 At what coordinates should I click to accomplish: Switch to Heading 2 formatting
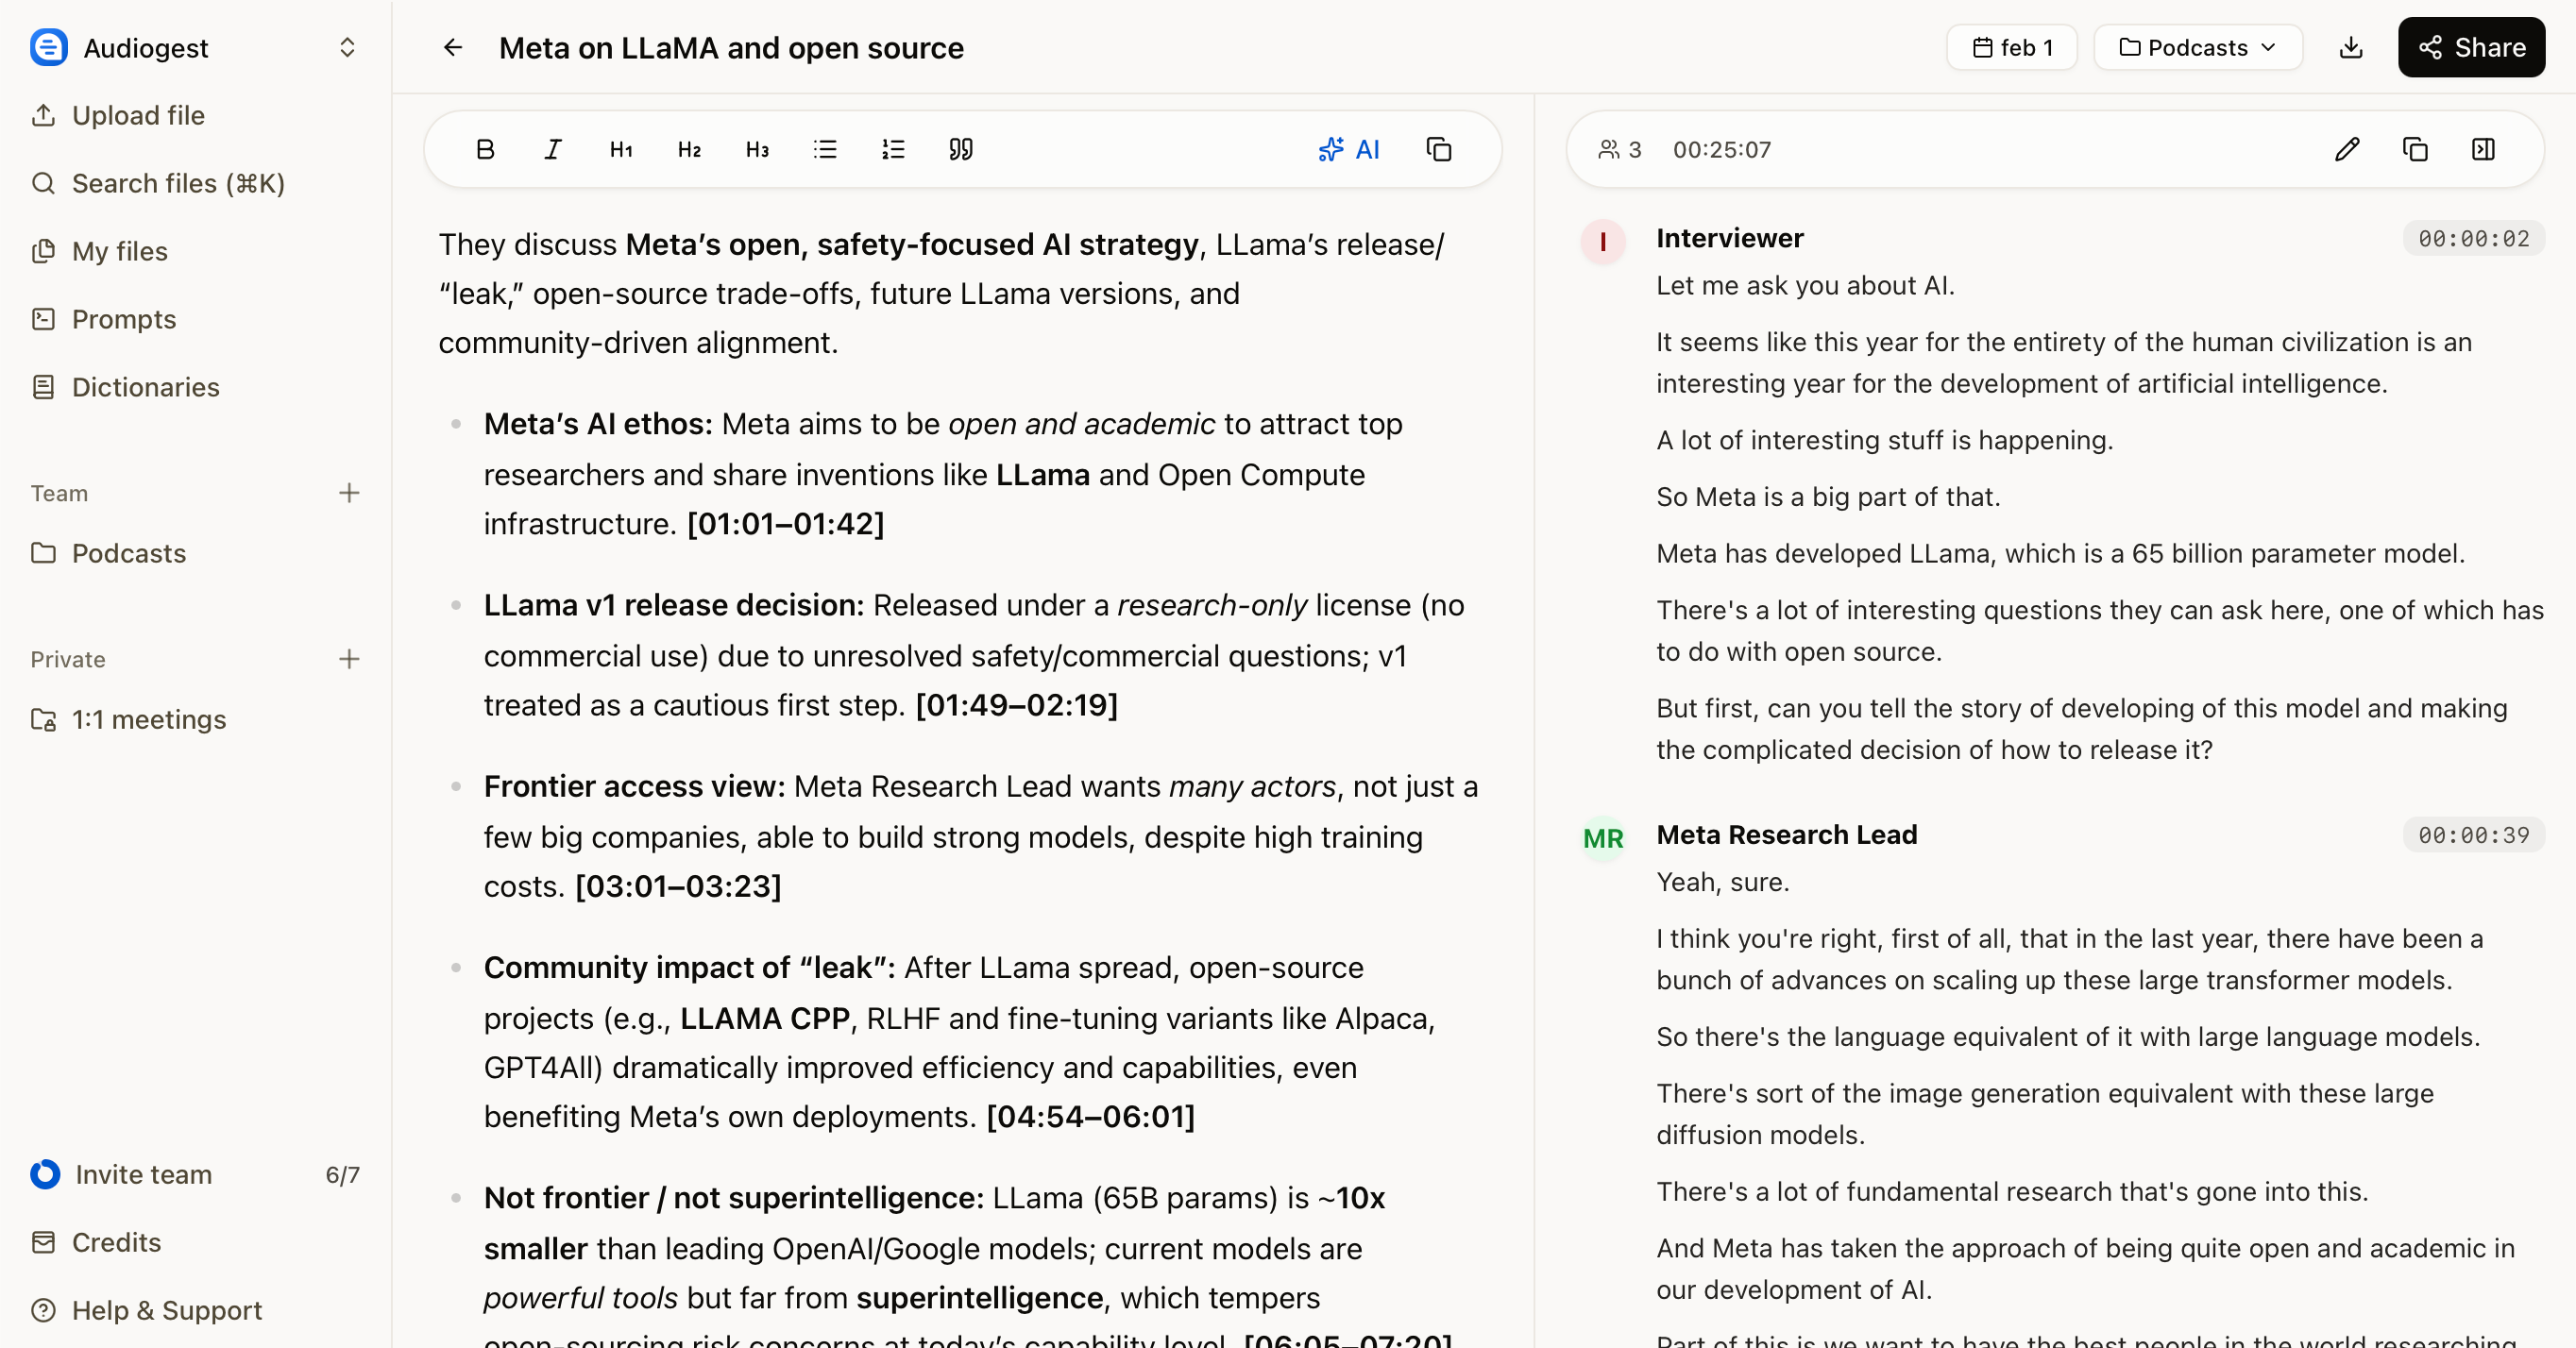pyautogui.click(x=689, y=149)
